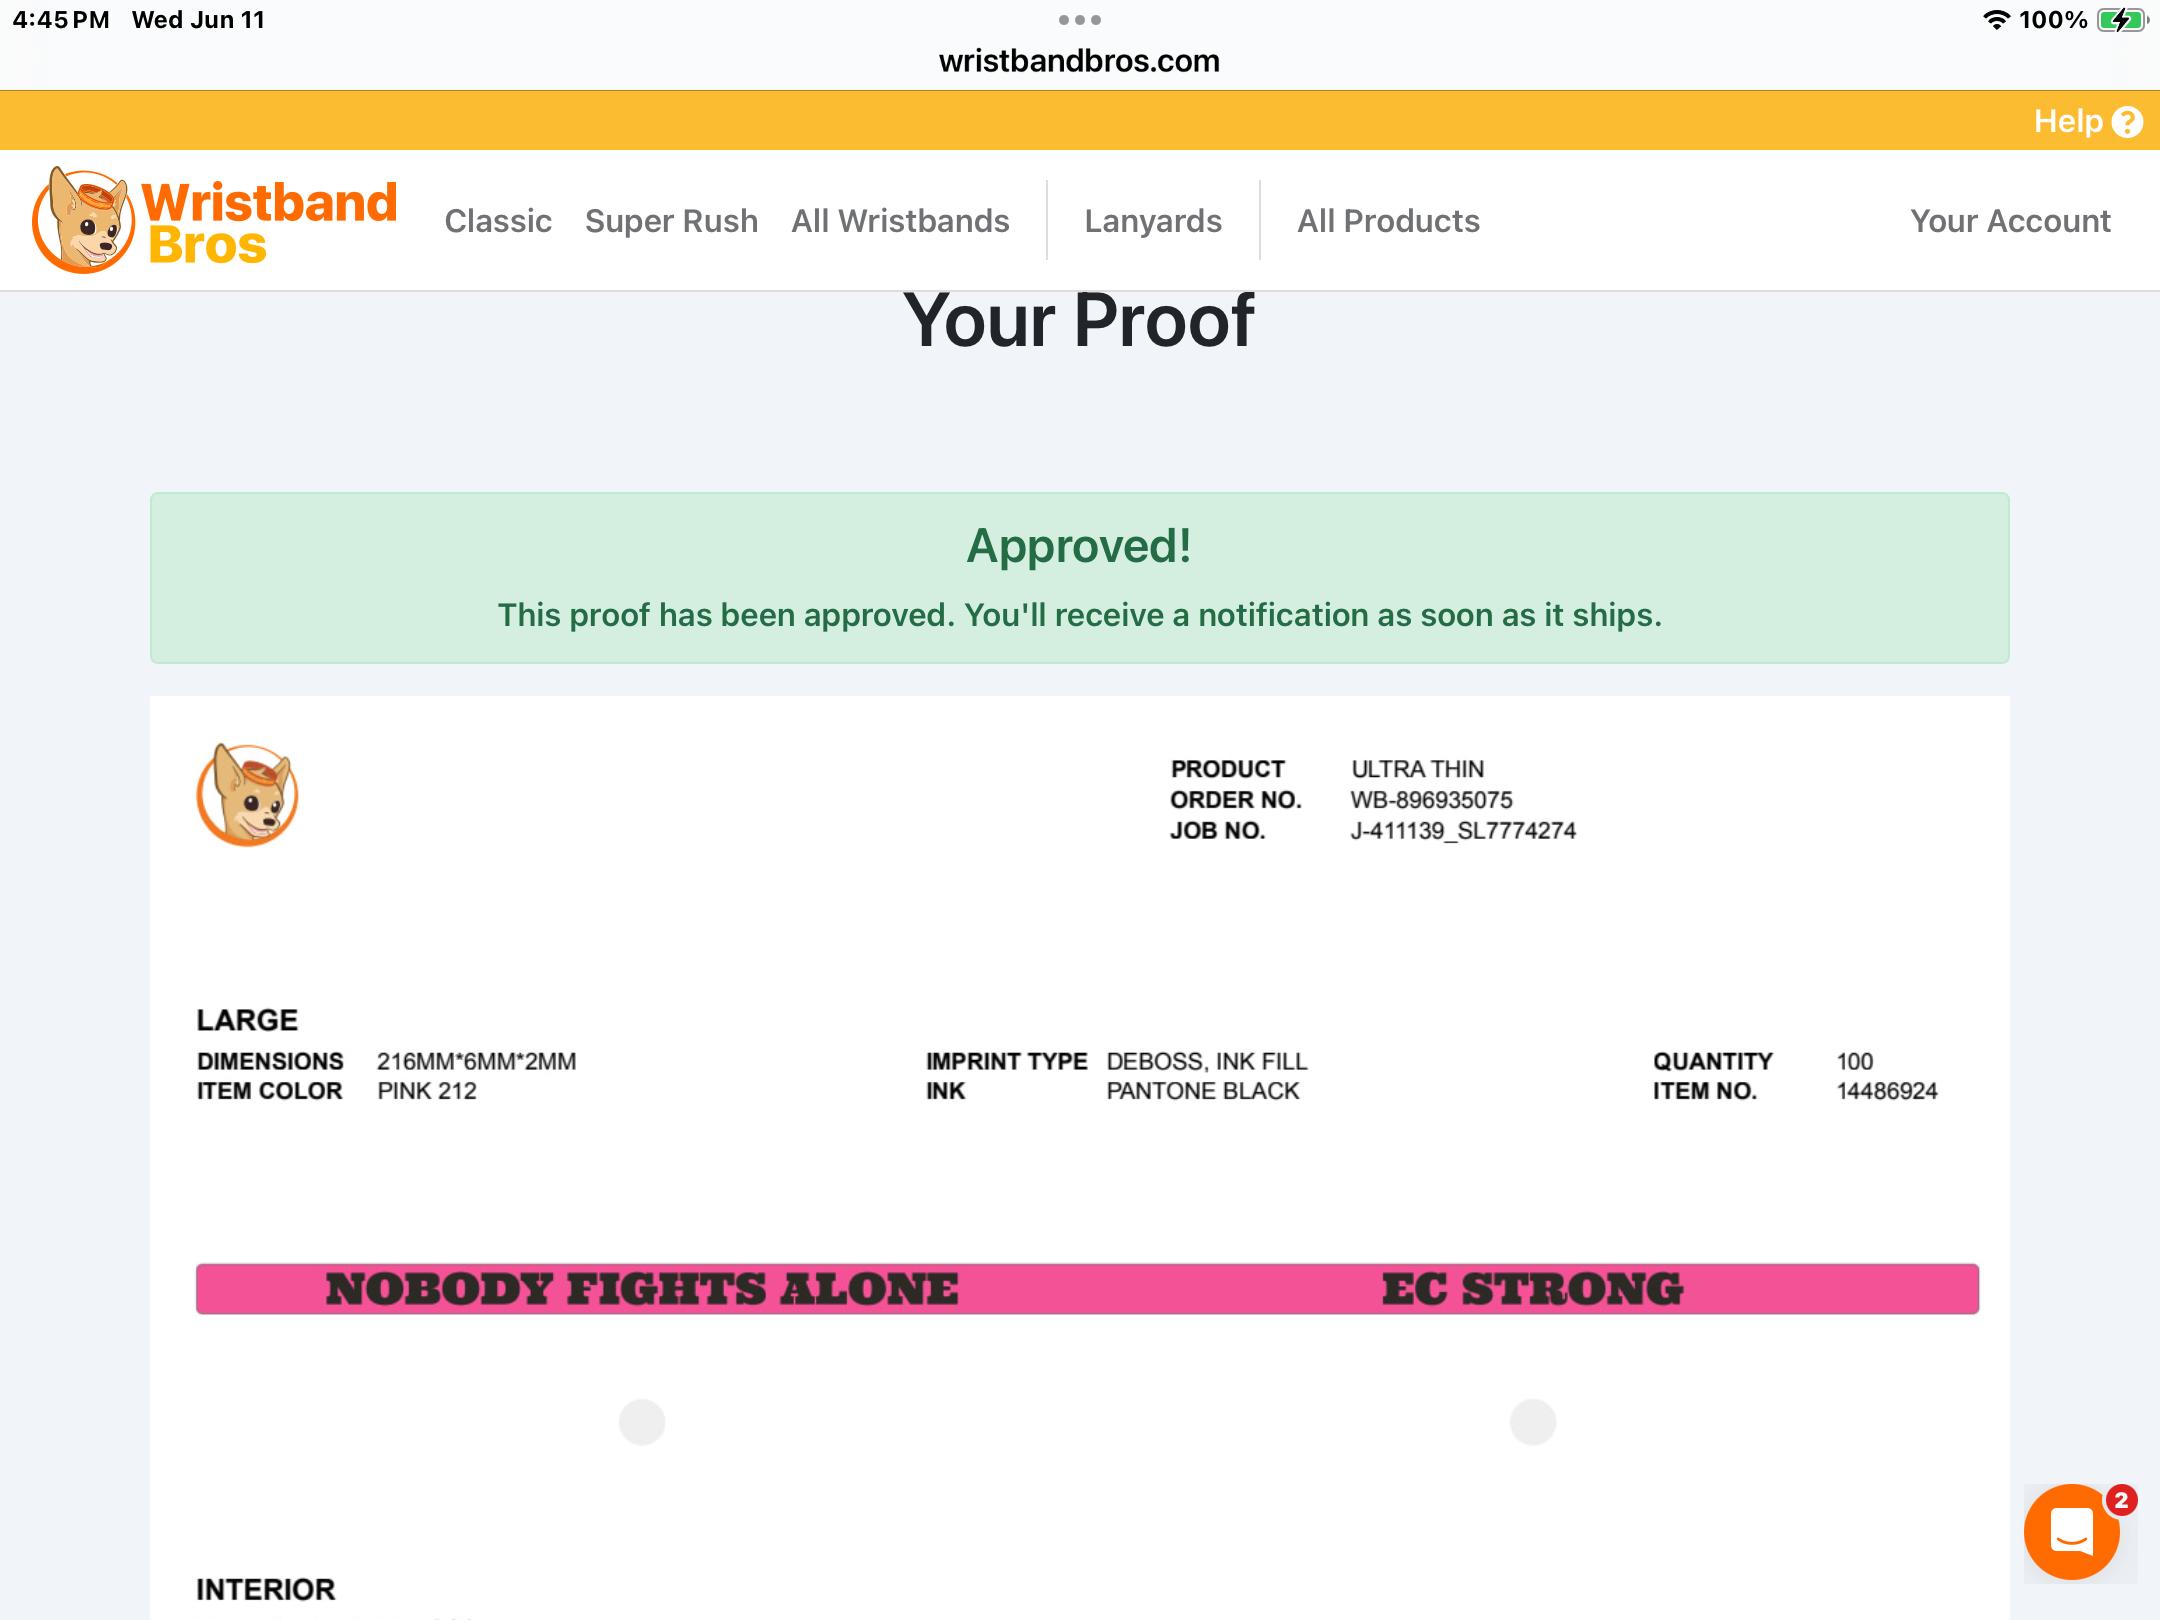Click the right gray circle under wristband
The image size is (2160, 1620).
(1532, 1421)
